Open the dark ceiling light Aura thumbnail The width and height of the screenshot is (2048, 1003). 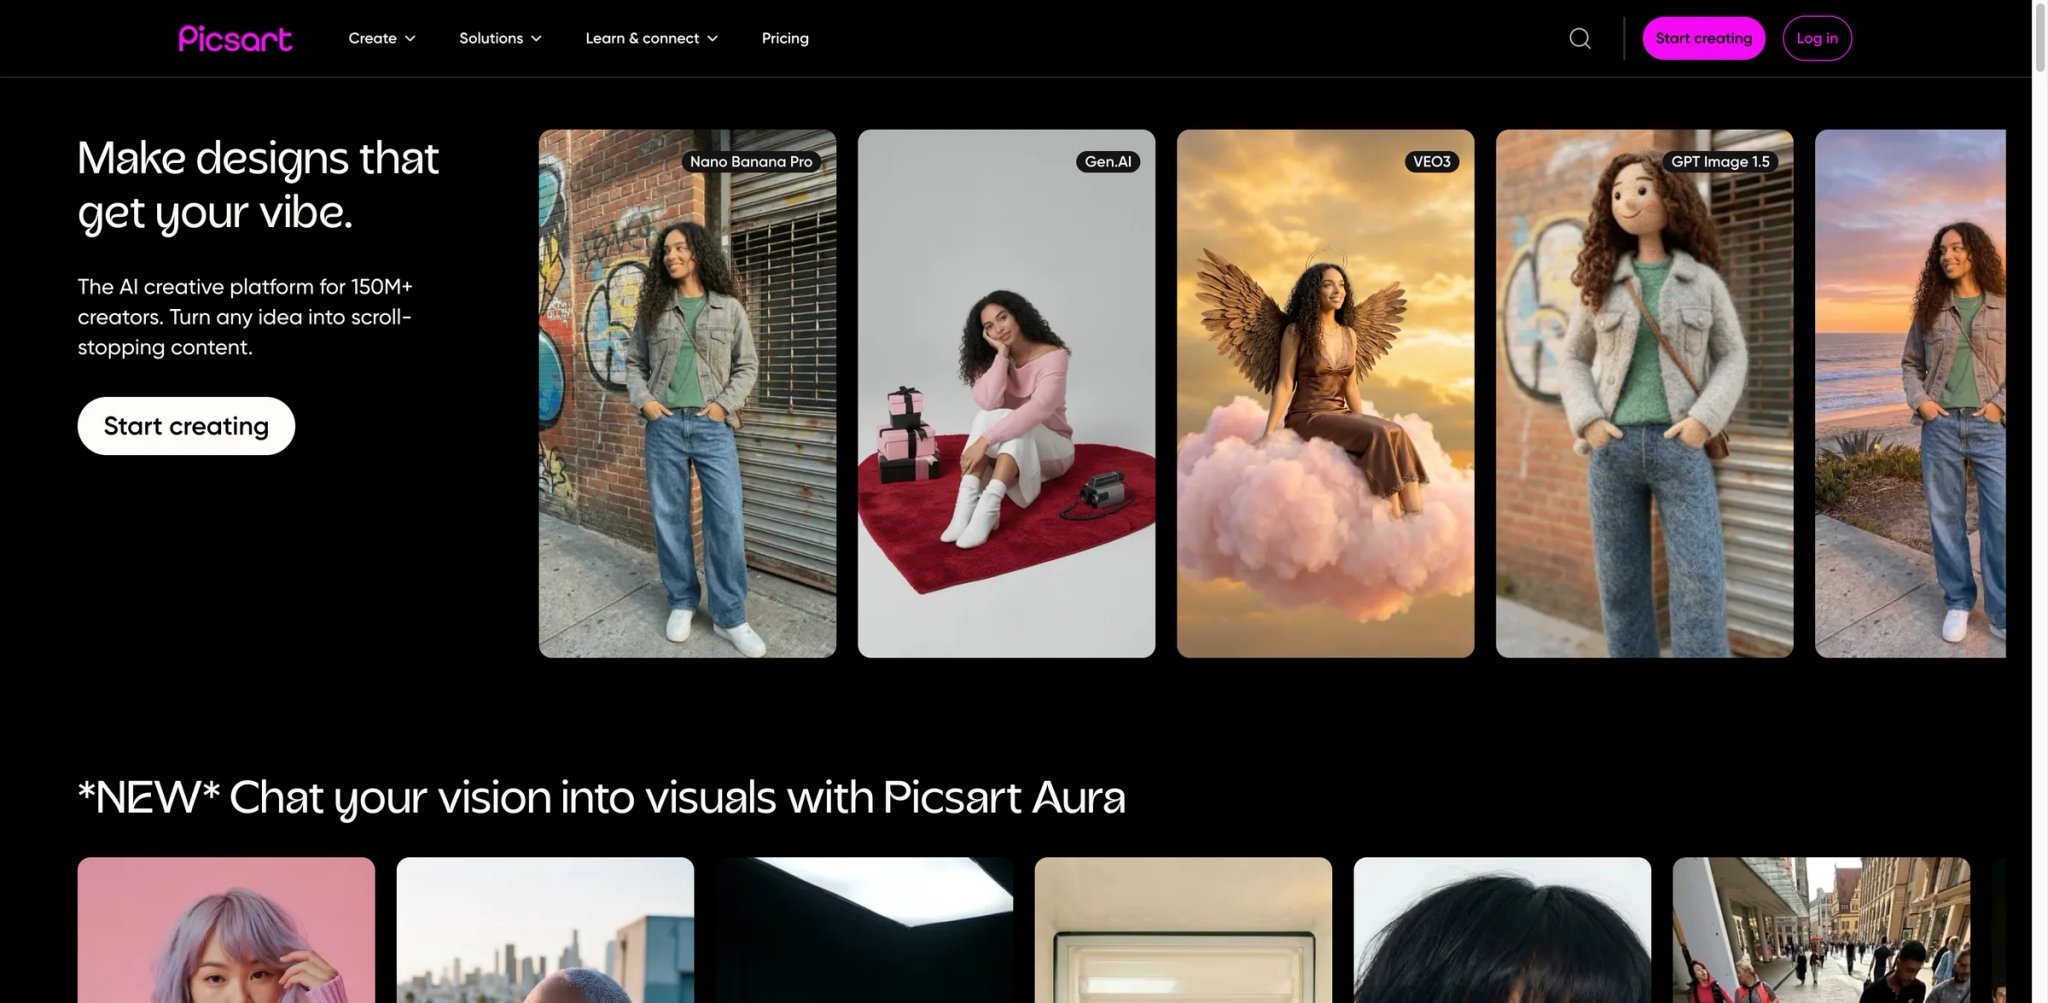click(x=864, y=930)
